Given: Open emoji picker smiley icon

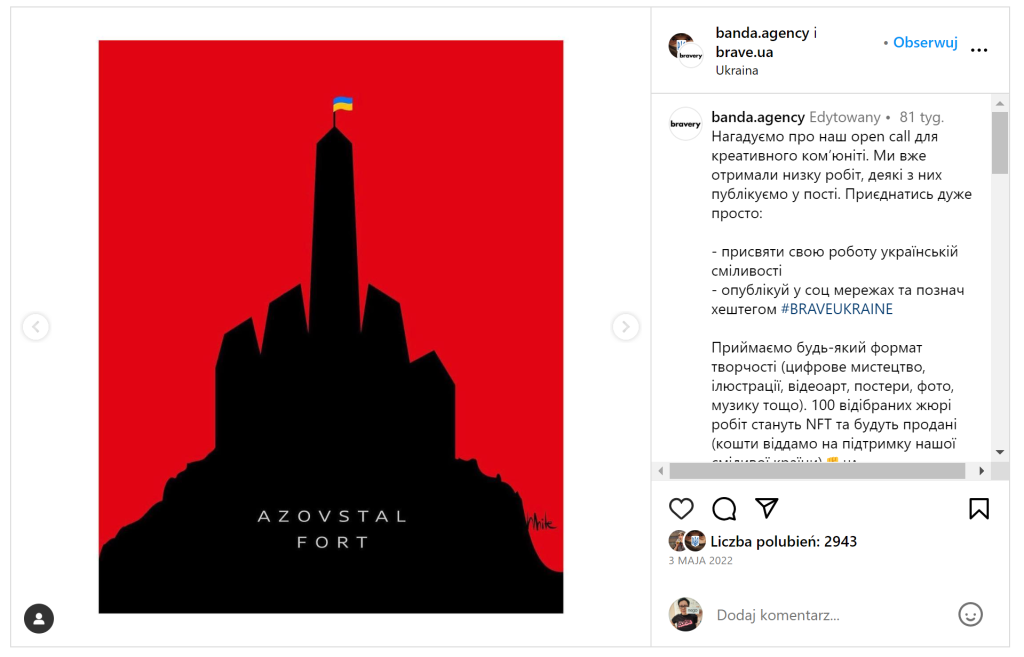Looking at the screenshot, I should click(x=970, y=614).
